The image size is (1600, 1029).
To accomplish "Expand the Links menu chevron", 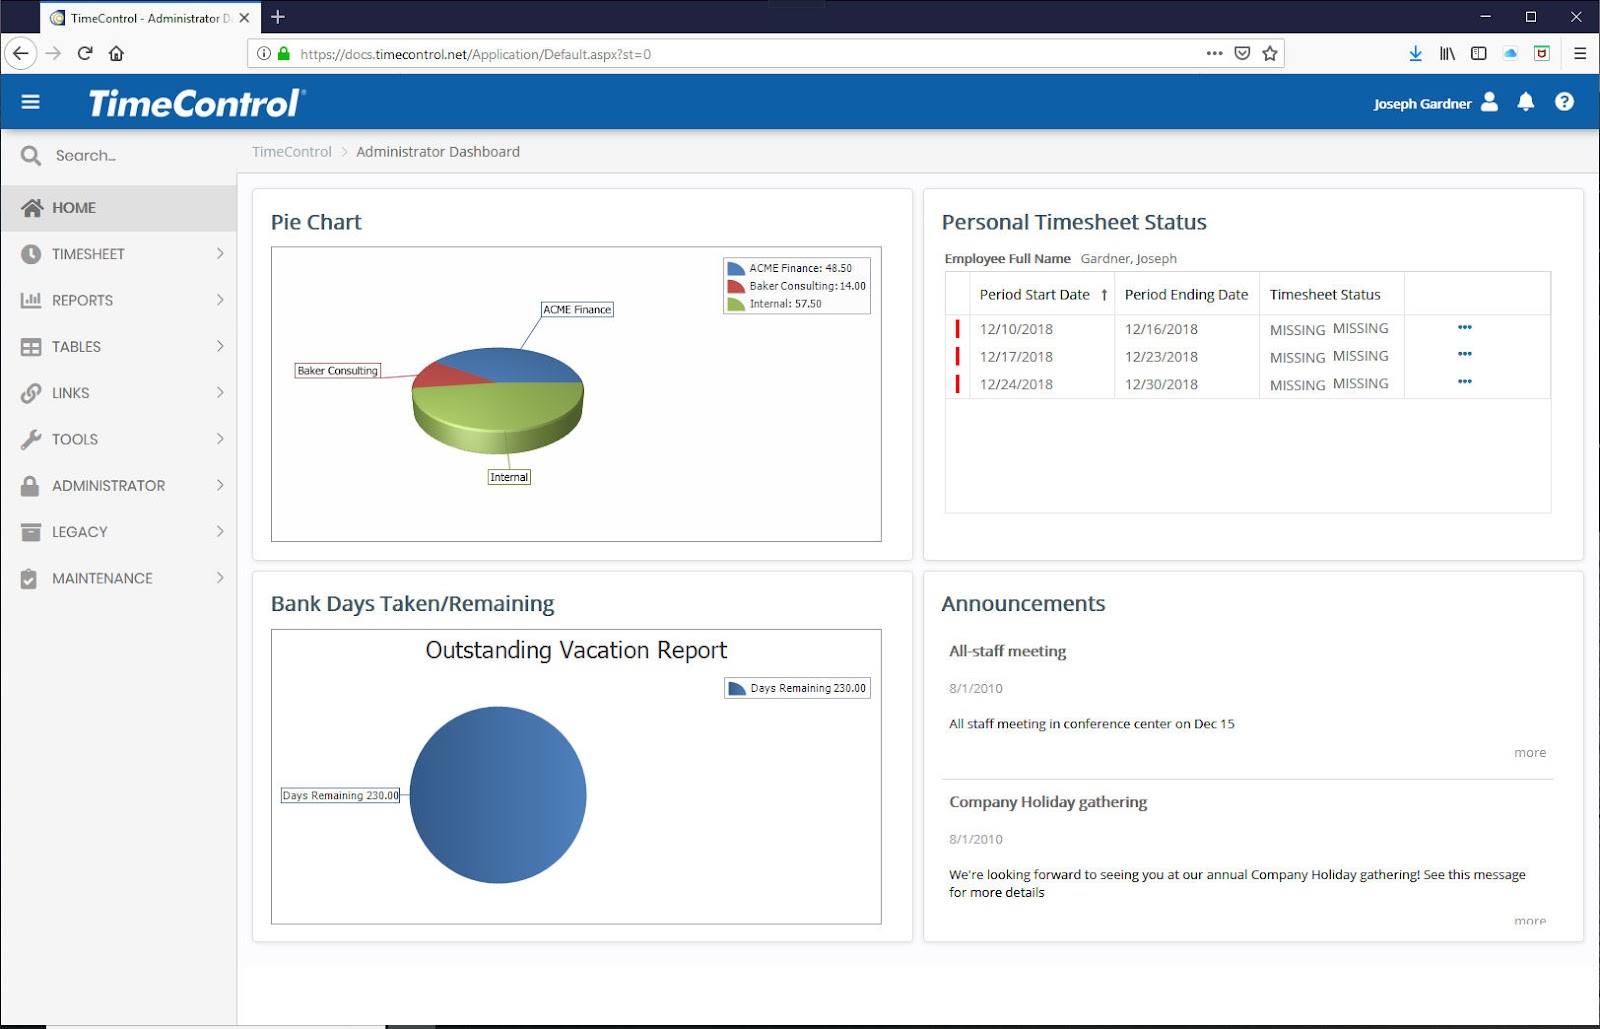I will point(220,393).
